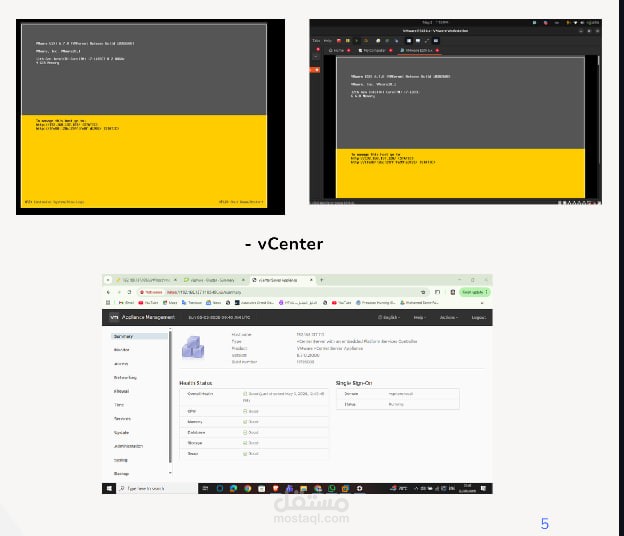Image resolution: width=624 pixels, height=536 pixels.
Task: Open Task View on the Windows taskbar
Action: [x=205, y=488]
